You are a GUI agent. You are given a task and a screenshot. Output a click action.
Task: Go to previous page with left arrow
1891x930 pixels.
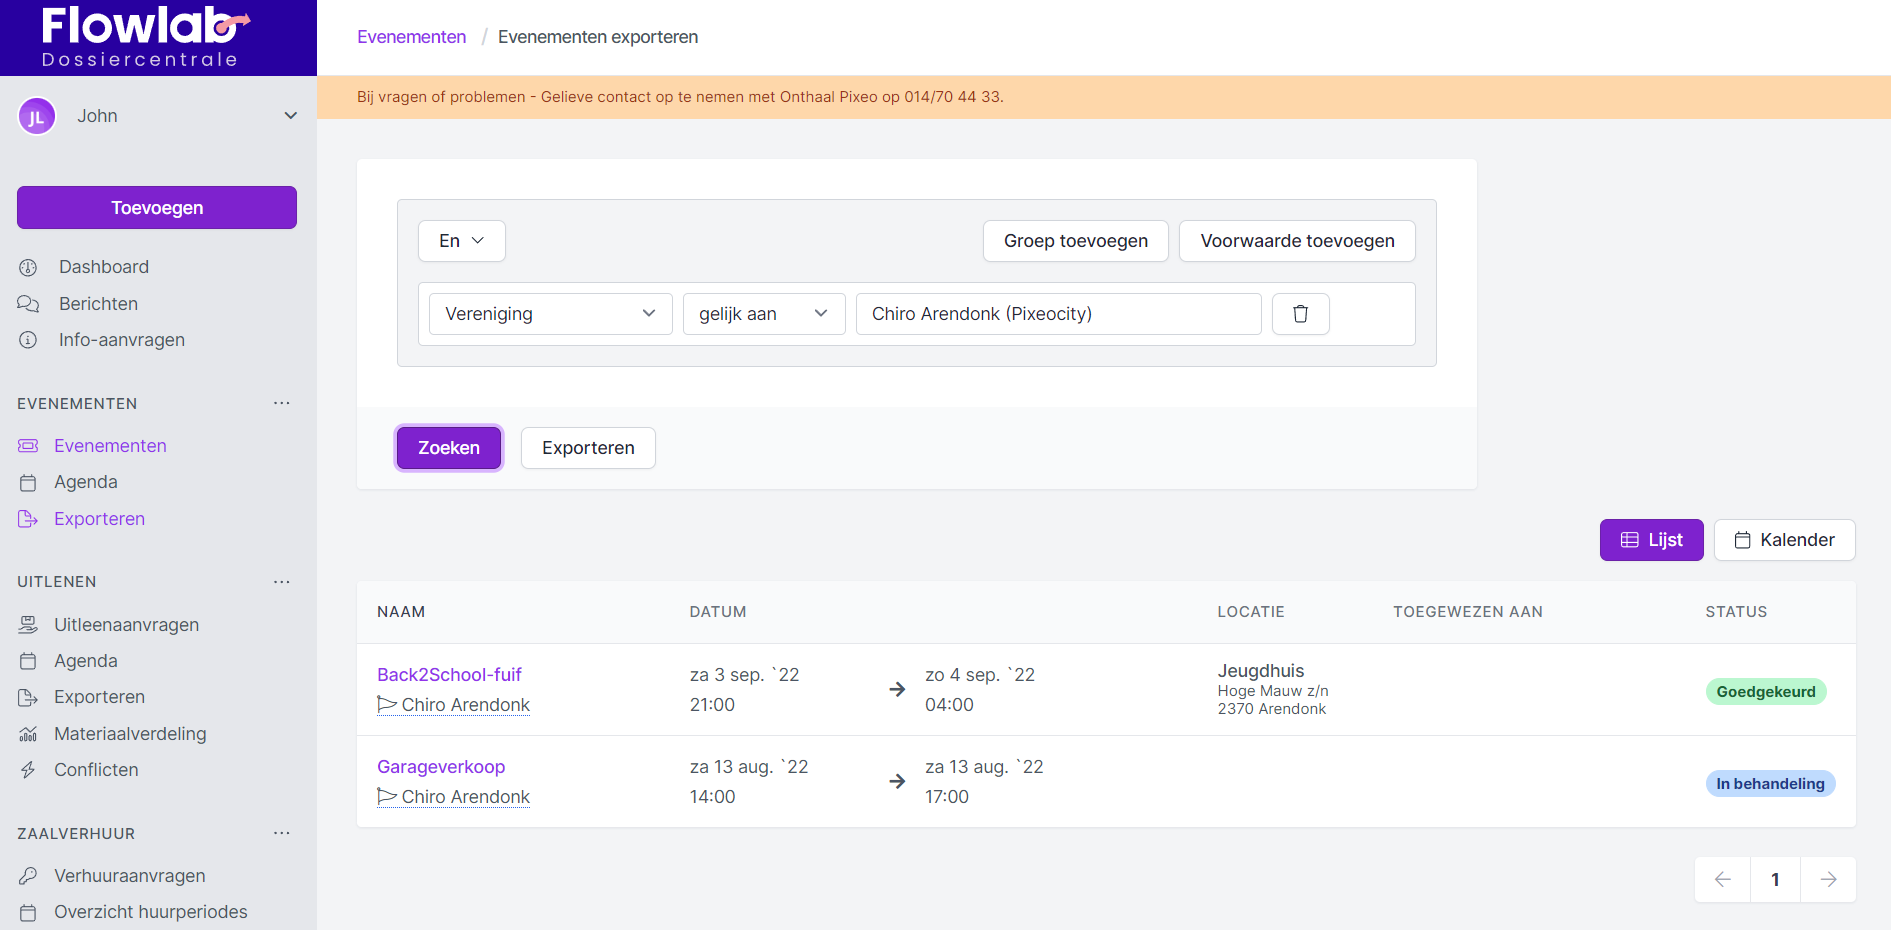(x=1722, y=879)
